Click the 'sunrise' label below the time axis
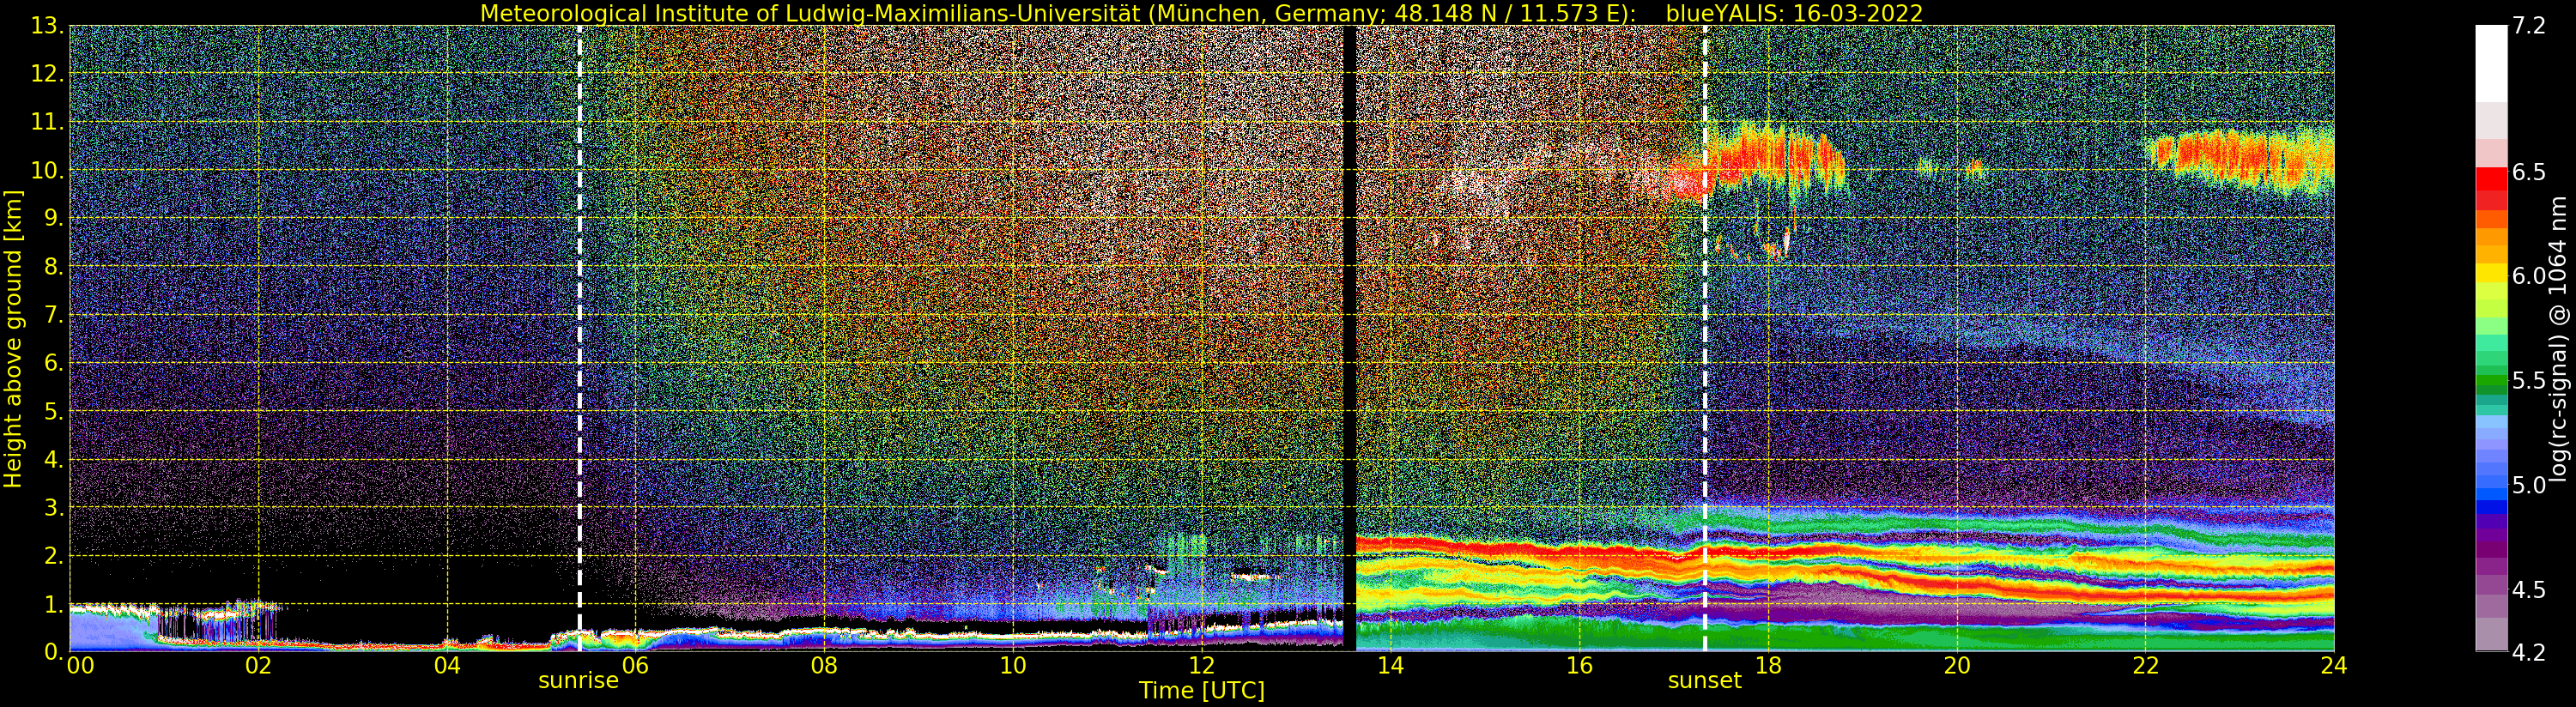 click(578, 681)
